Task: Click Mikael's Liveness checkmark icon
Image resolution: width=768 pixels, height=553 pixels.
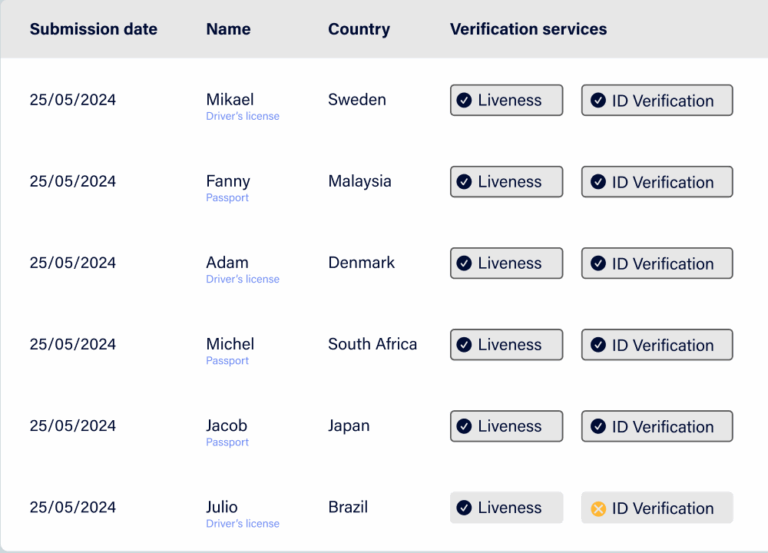Action: (464, 100)
